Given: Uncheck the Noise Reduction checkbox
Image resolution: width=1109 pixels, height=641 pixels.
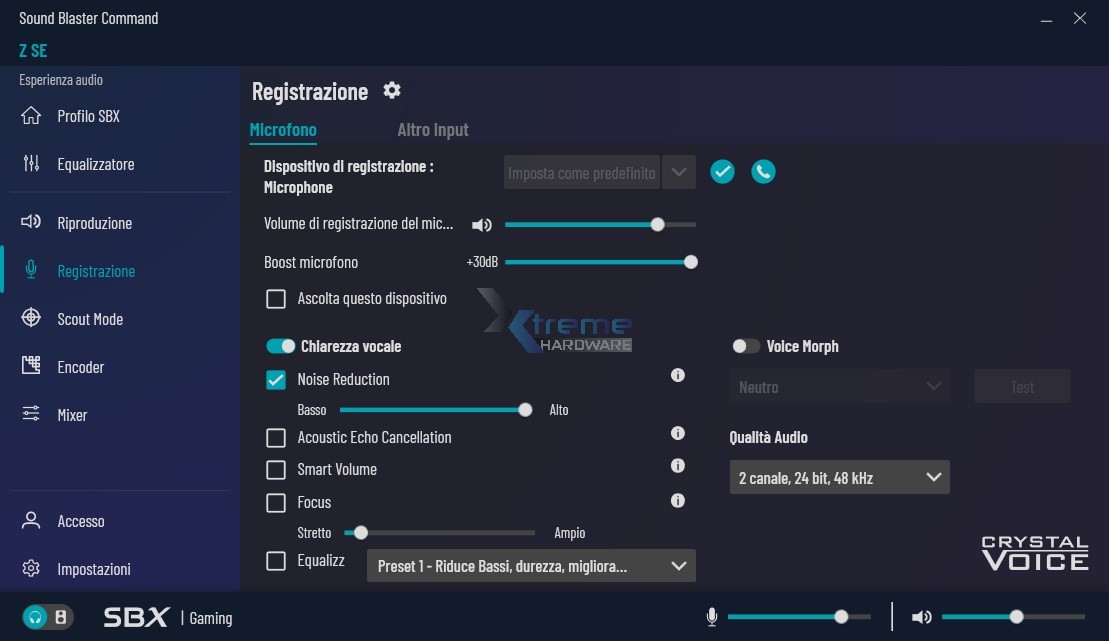Looking at the screenshot, I should click(276, 380).
